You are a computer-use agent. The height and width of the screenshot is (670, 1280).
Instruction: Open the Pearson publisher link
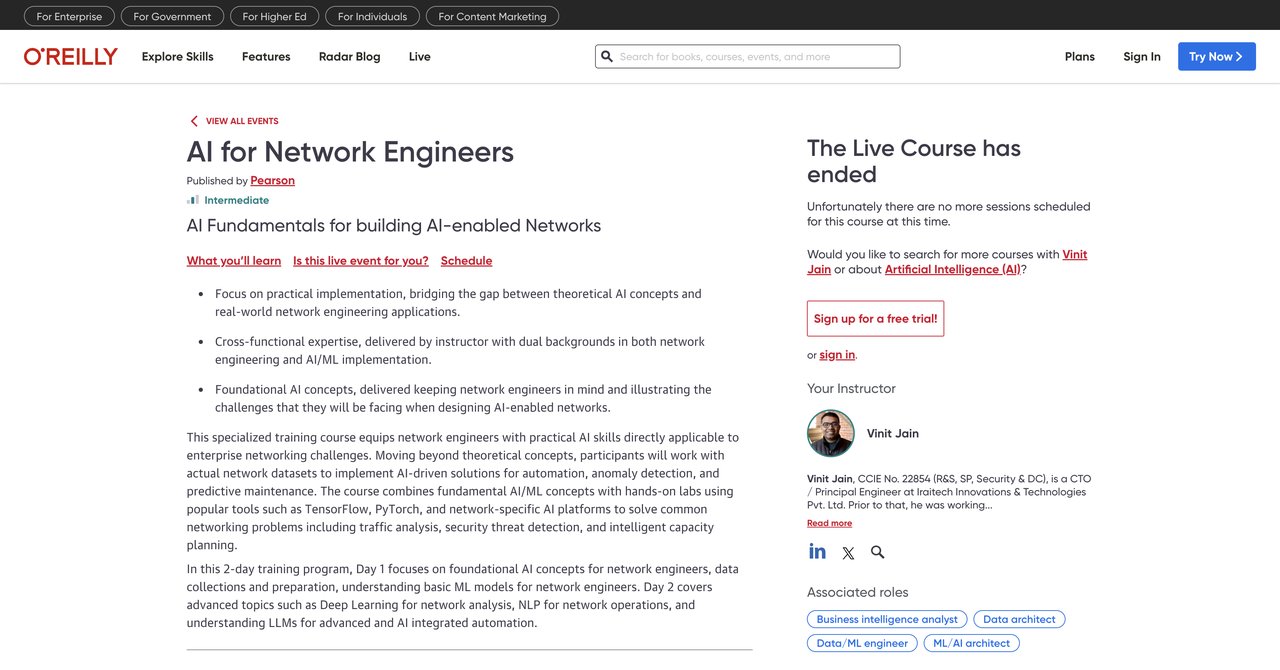(273, 181)
